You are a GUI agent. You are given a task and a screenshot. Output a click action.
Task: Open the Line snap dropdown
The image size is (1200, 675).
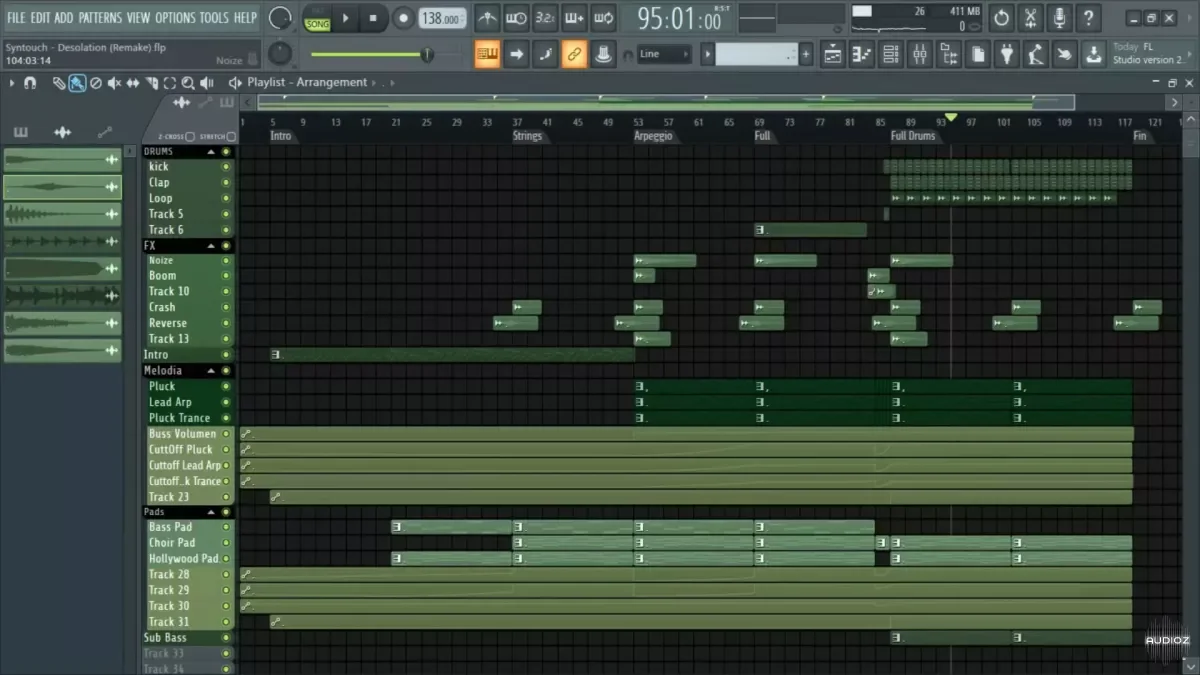click(664, 54)
